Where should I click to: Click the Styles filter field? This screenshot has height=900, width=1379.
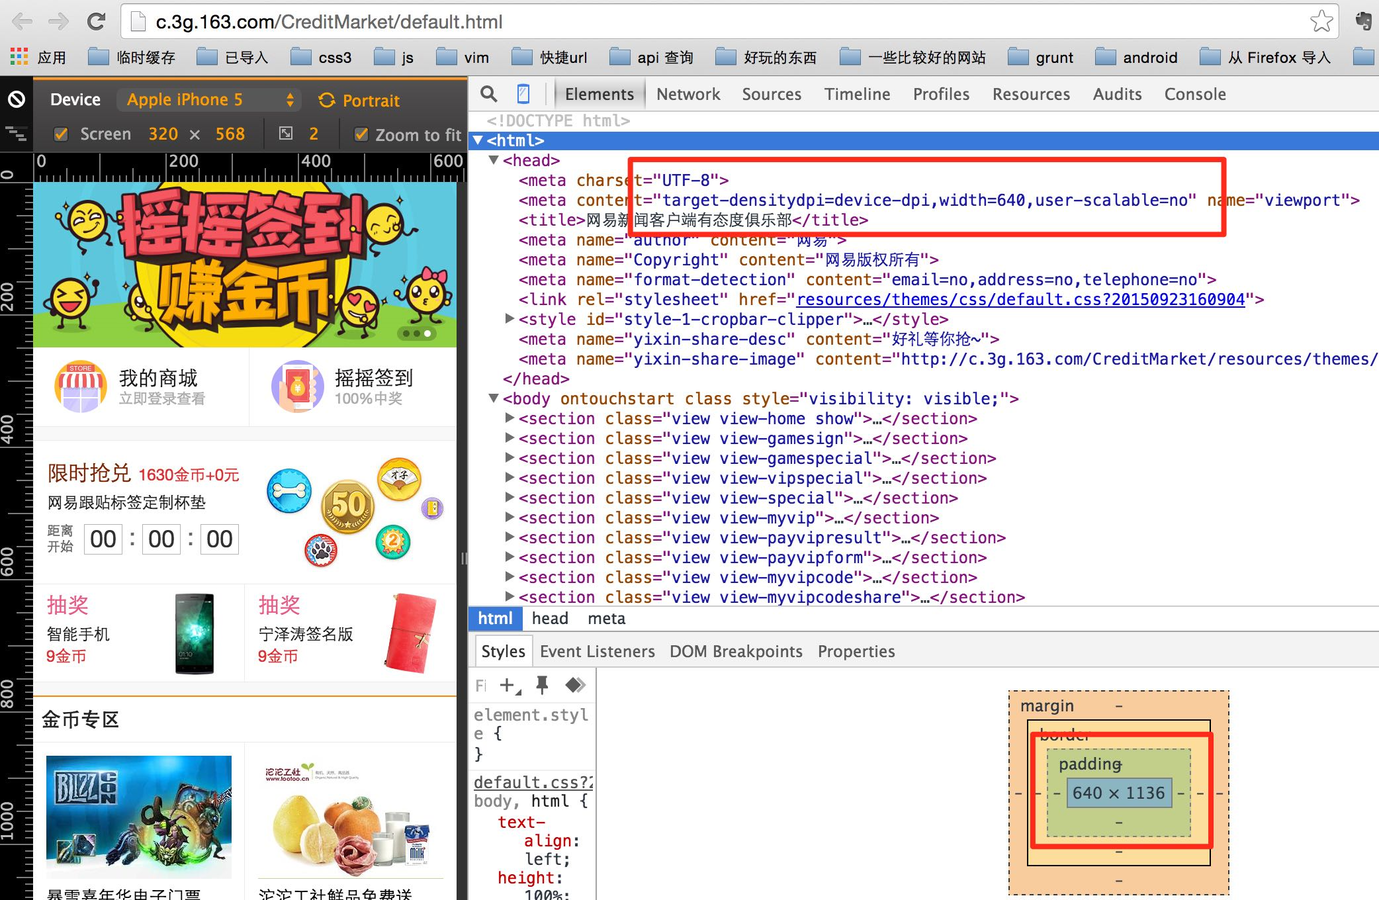pyautogui.click(x=482, y=685)
